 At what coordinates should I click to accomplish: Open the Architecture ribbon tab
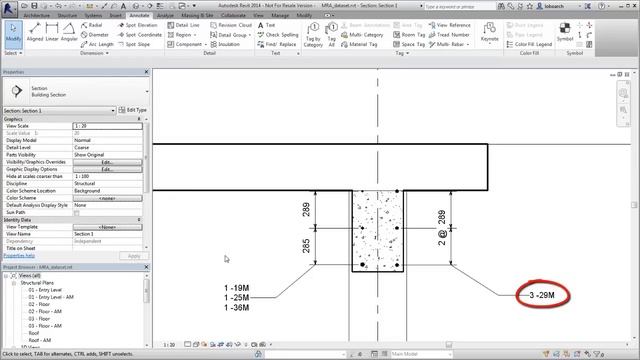point(37,16)
